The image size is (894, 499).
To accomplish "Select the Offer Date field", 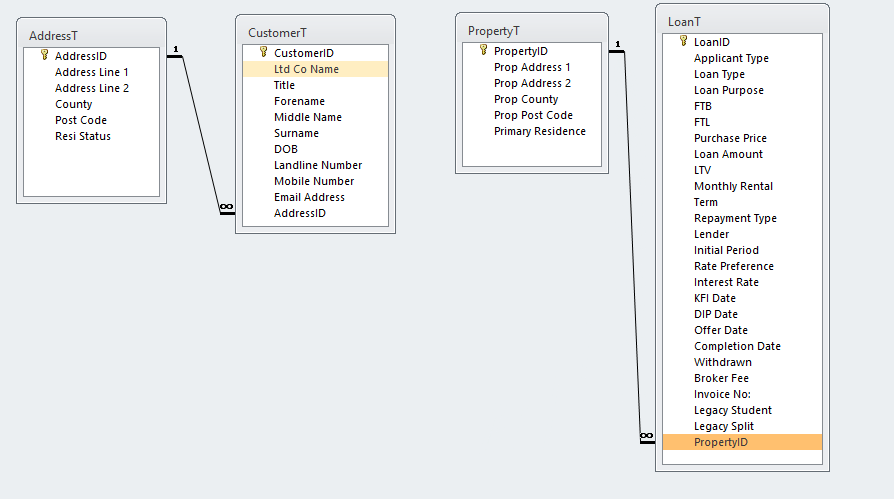I will 742,329.
